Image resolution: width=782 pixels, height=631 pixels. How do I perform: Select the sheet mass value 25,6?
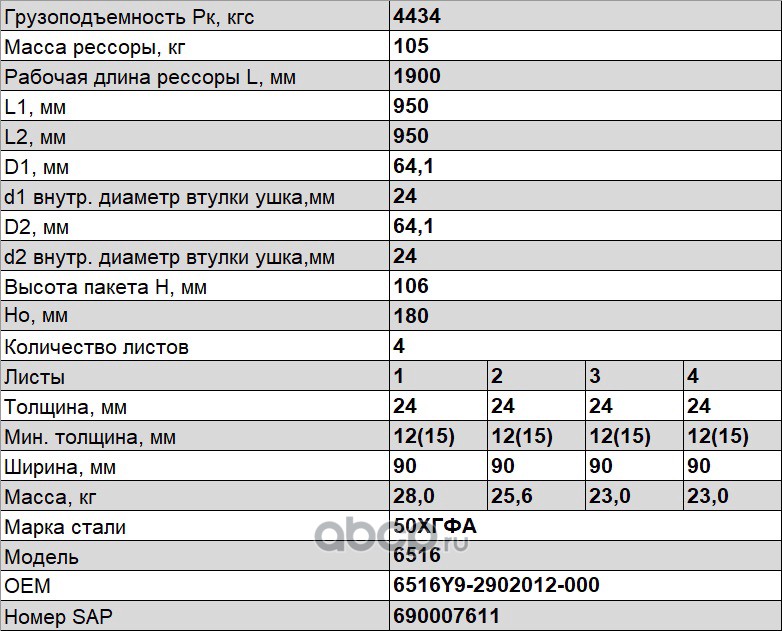tap(510, 496)
